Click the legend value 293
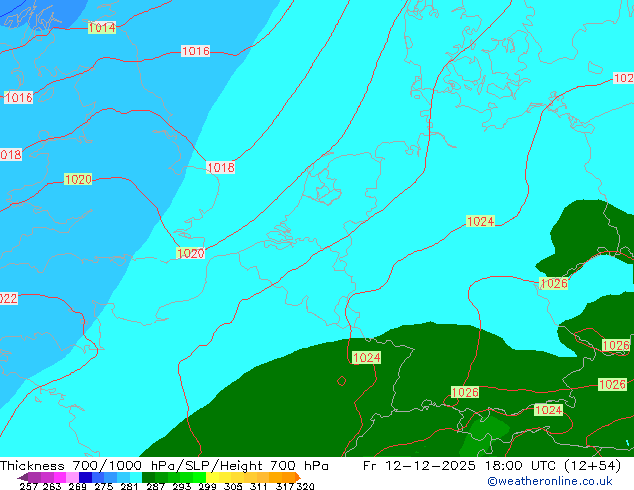634x490 pixels. tap(181, 486)
